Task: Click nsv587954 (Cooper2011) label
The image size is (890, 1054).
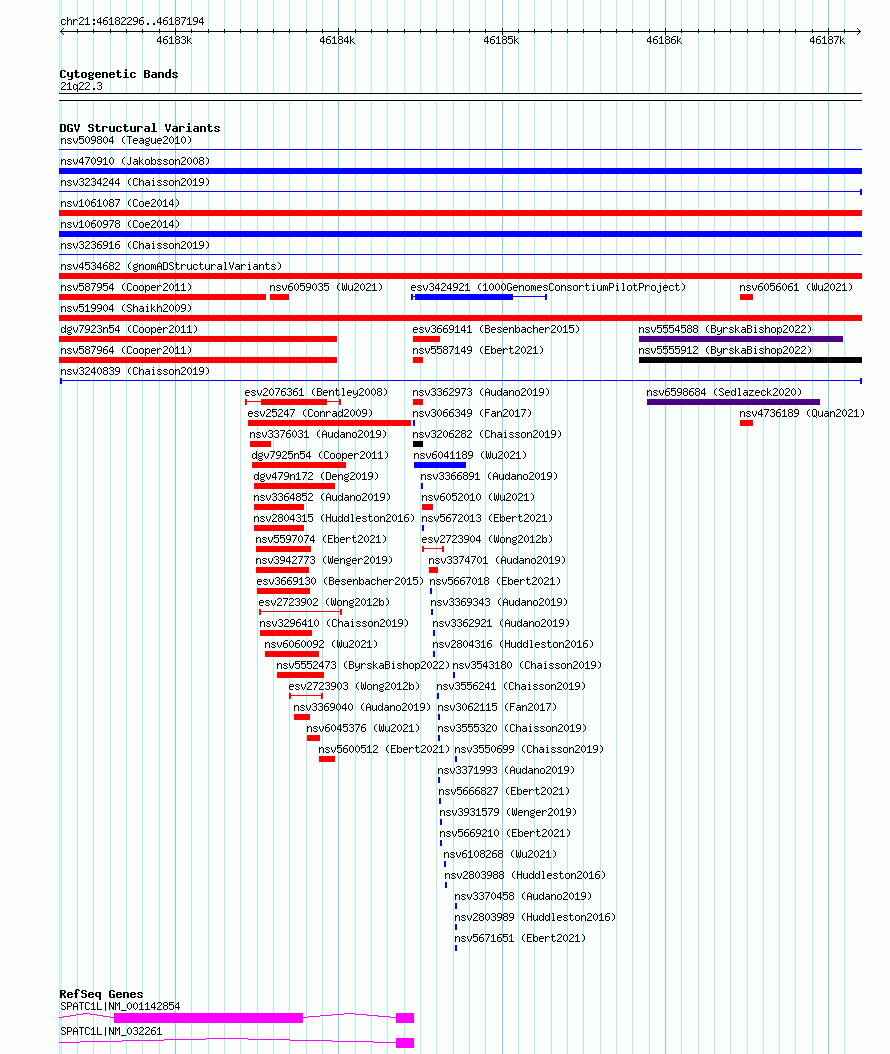Action: click(x=126, y=287)
